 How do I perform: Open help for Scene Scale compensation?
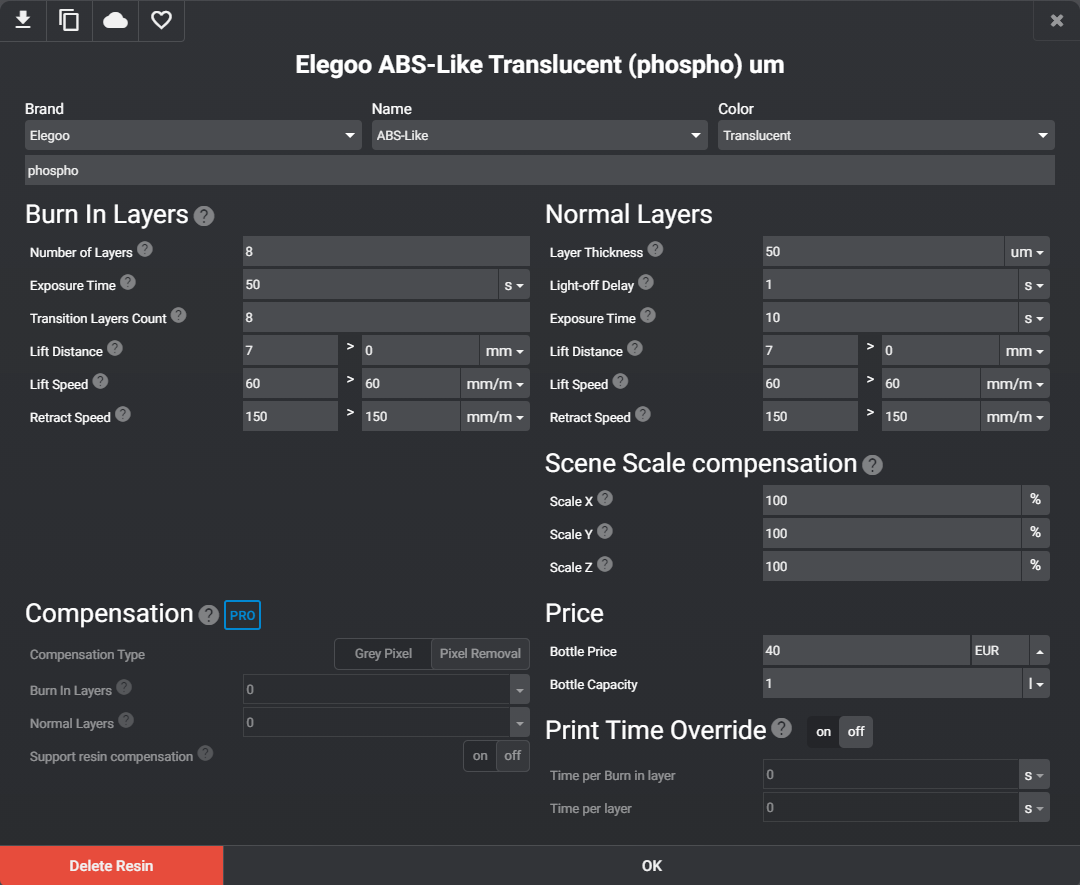[873, 466]
